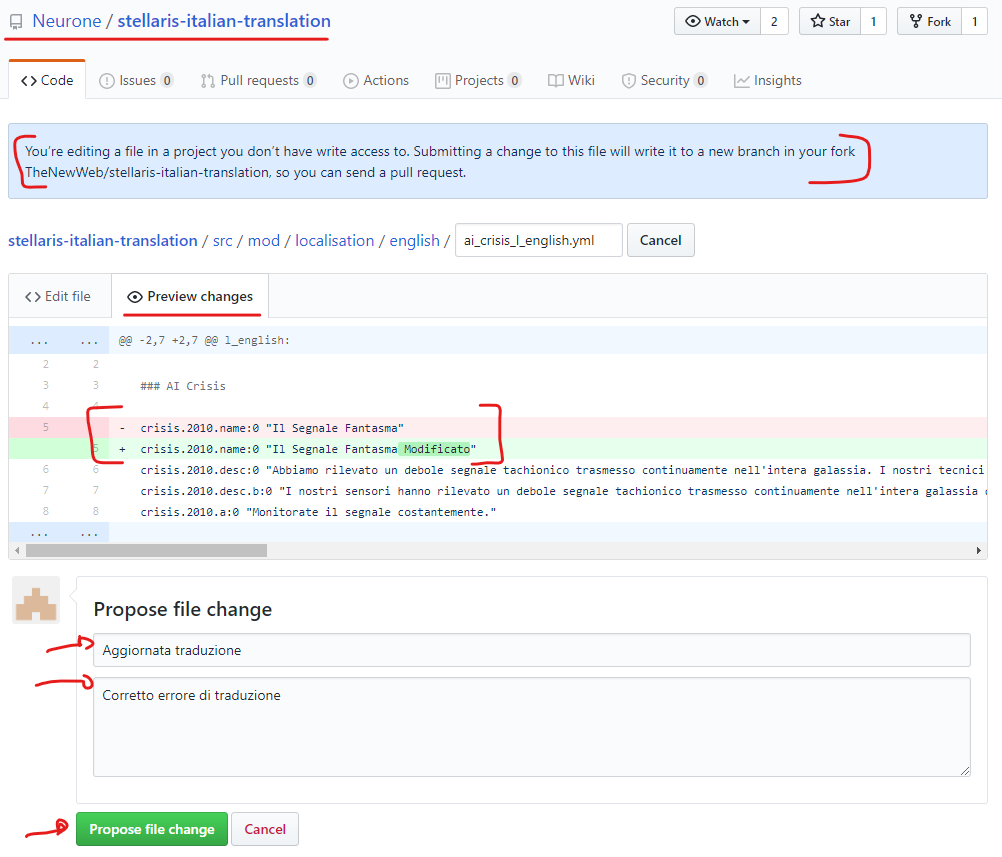This screenshot has height=857, width=1002.
Task: Click Cancel next to the filename field
Action: [661, 240]
